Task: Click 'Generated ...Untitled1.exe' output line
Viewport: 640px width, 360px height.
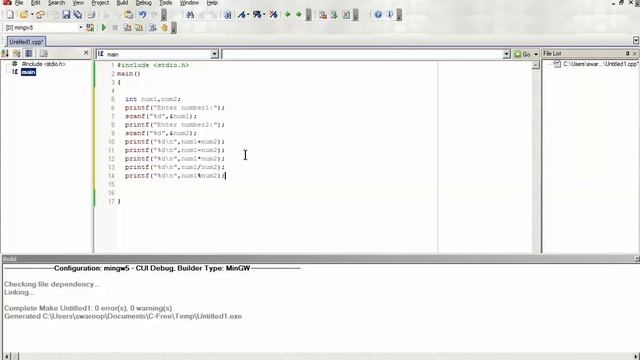Action: click(123, 316)
